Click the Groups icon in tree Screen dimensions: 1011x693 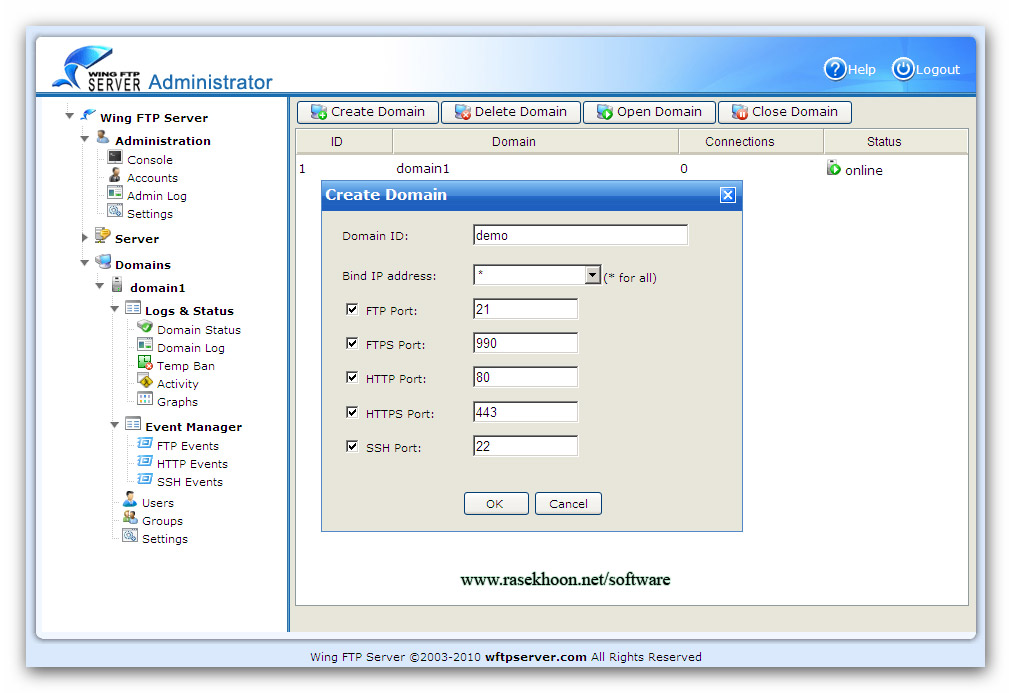(130, 519)
